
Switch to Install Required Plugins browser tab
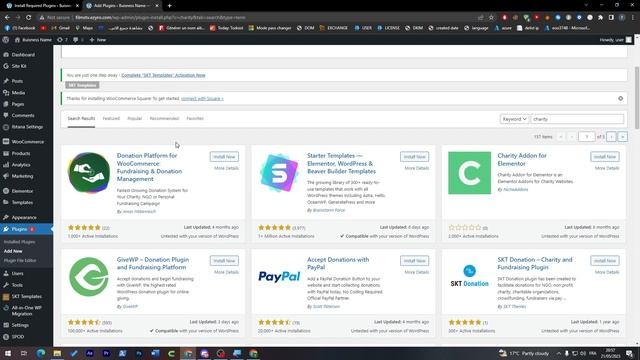[41, 6]
